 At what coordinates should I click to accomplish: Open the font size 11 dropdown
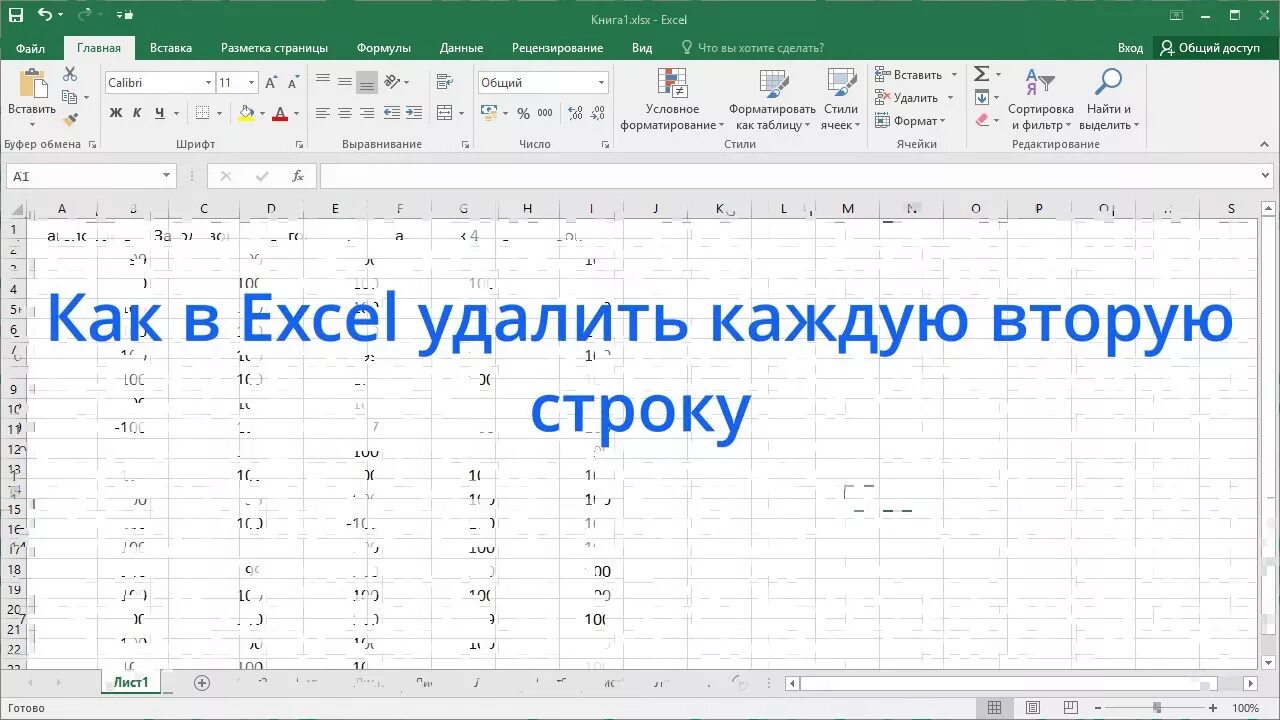tap(251, 83)
